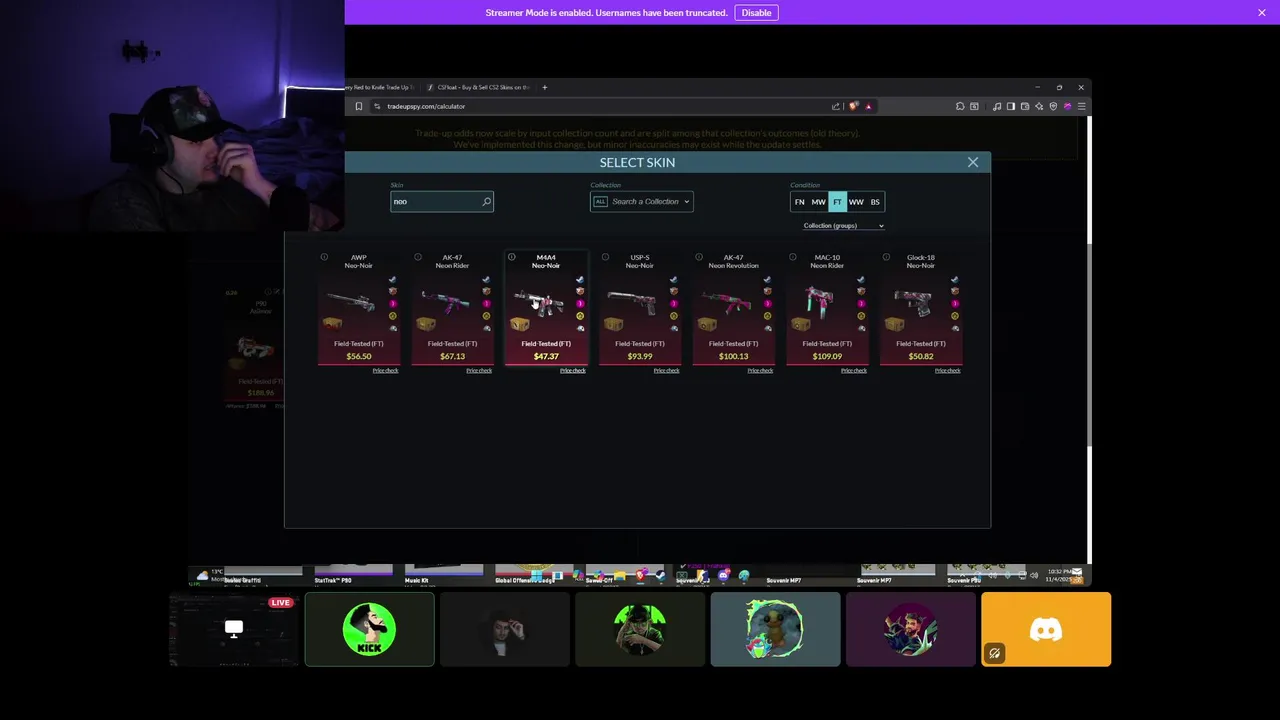The image size is (1280, 720).
Task: Click yellow circle icon on AK-47 Neon Revolution card
Action: click(x=767, y=316)
